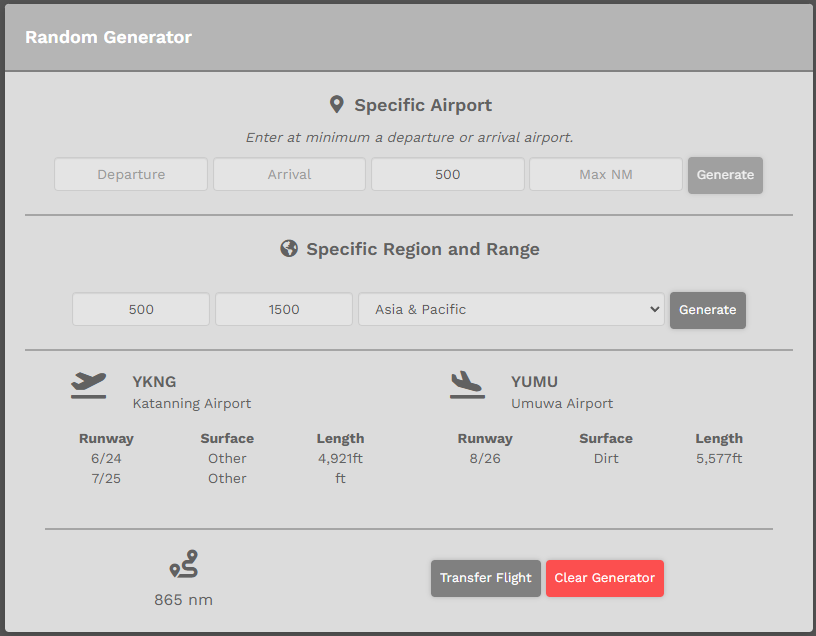Viewport: 816px width, 636px height.
Task: Select the Umuwa Airport name
Action: (x=562, y=403)
